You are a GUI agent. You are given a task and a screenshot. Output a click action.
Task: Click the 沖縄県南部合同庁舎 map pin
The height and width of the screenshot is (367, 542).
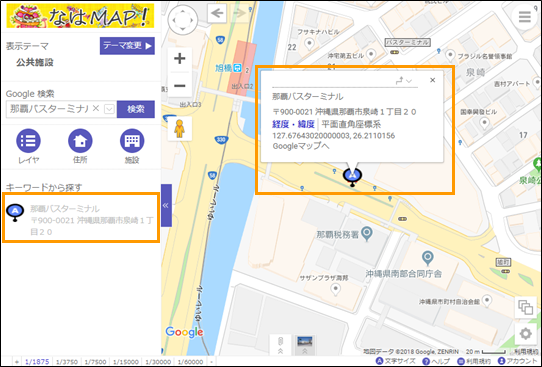point(428,258)
